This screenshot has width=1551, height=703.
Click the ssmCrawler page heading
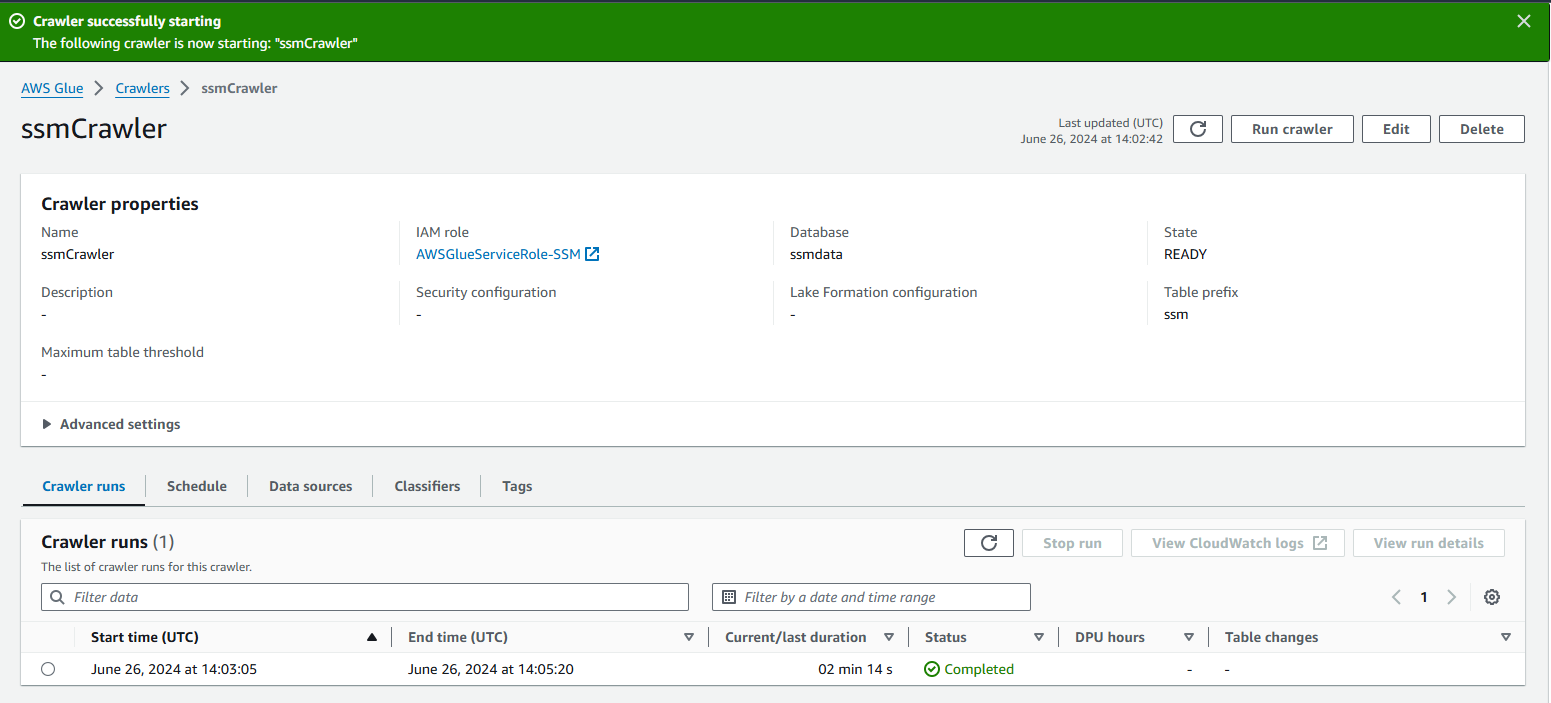(x=94, y=129)
